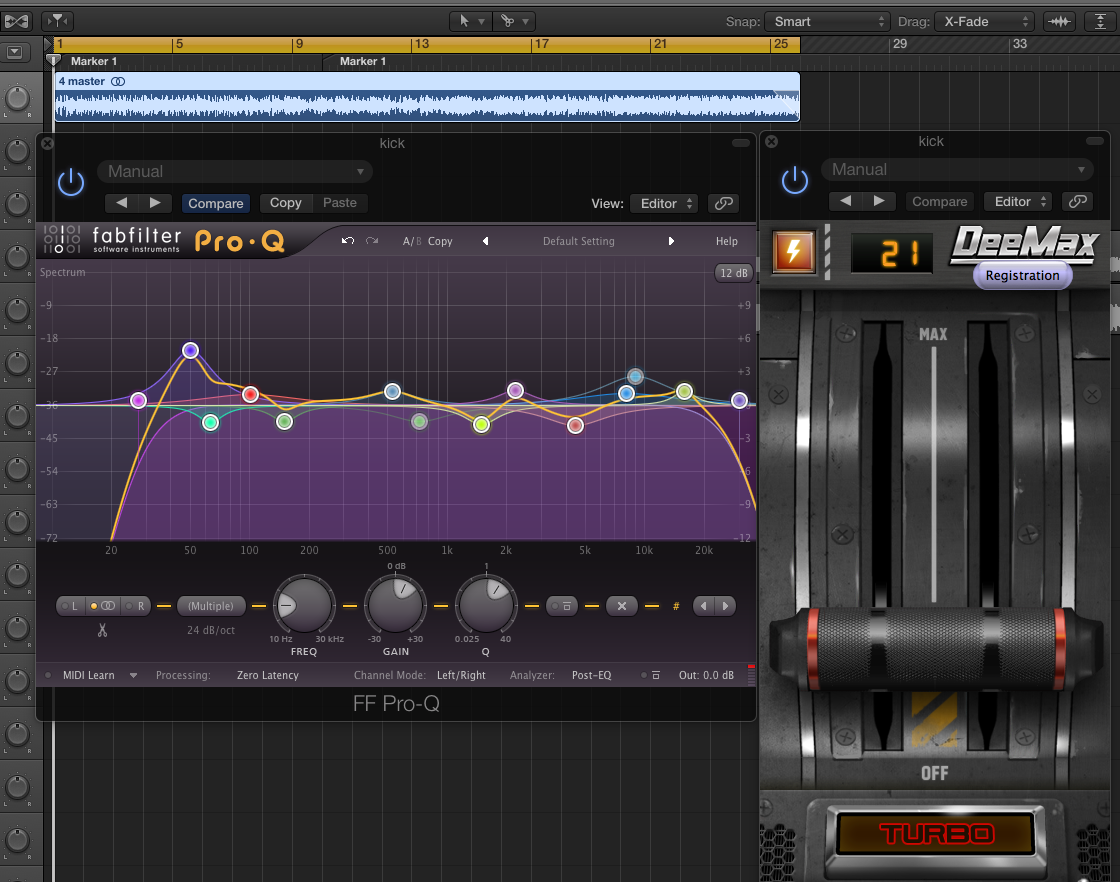The image size is (1120, 882).
Task: Change Channel Mode Left/Right setting
Action: coord(461,675)
